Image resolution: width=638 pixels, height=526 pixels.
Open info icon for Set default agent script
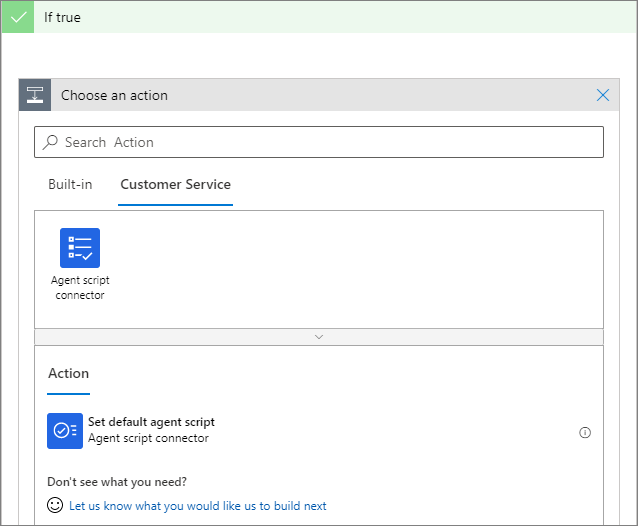pos(585,433)
